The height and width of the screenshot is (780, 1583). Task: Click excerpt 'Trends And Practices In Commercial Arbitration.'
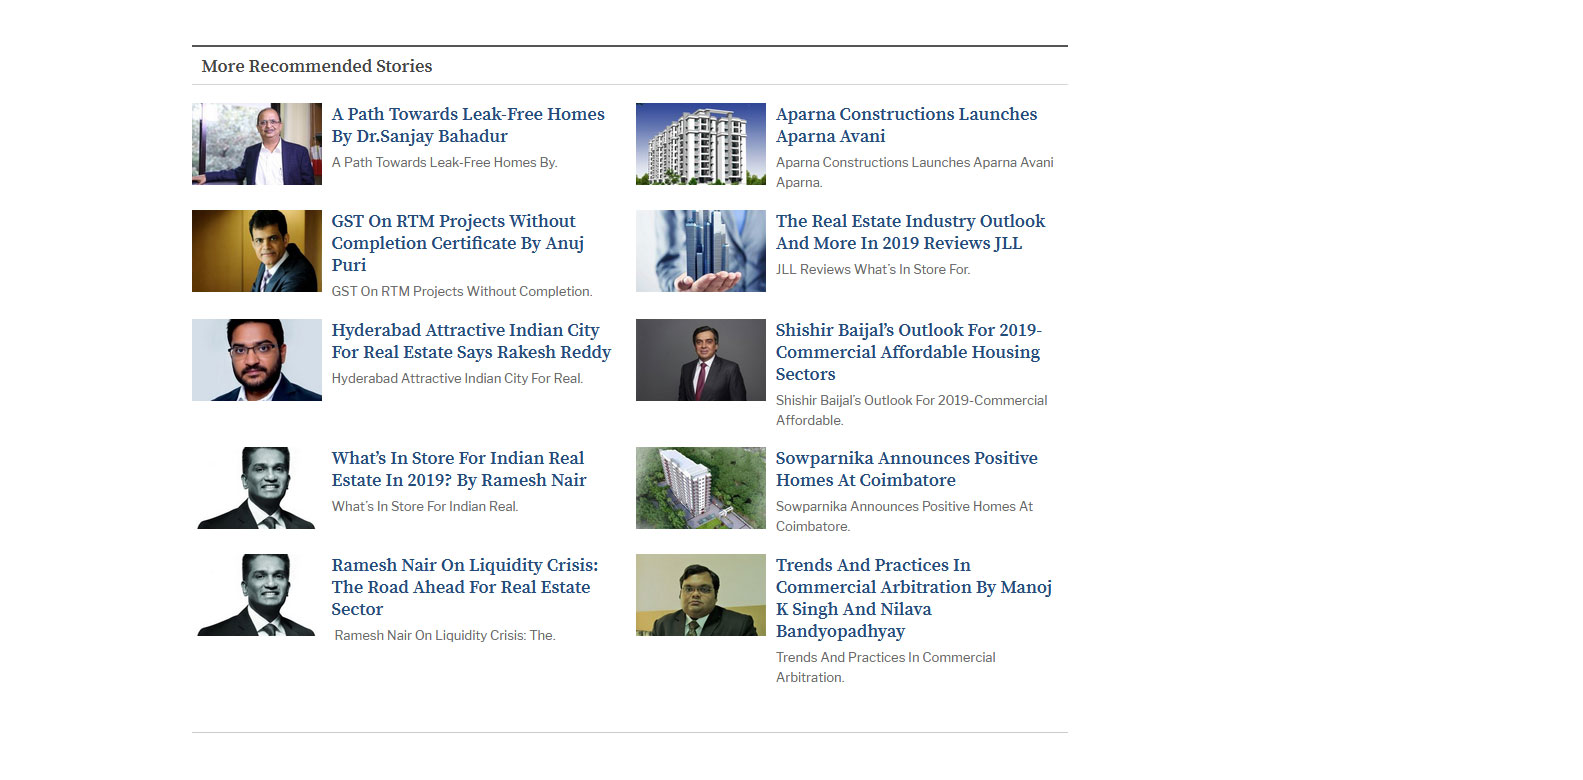coord(886,667)
